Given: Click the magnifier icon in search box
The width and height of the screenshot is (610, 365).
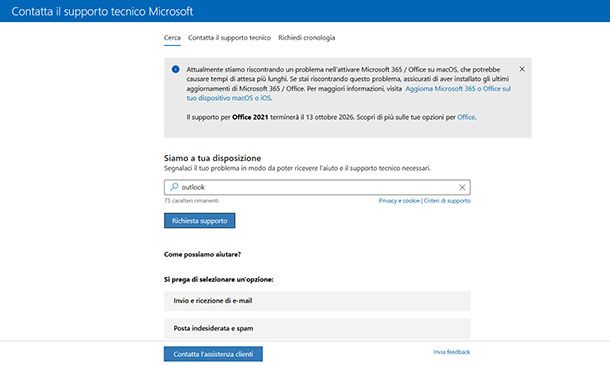Looking at the screenshot, I should tap(174, 187).
